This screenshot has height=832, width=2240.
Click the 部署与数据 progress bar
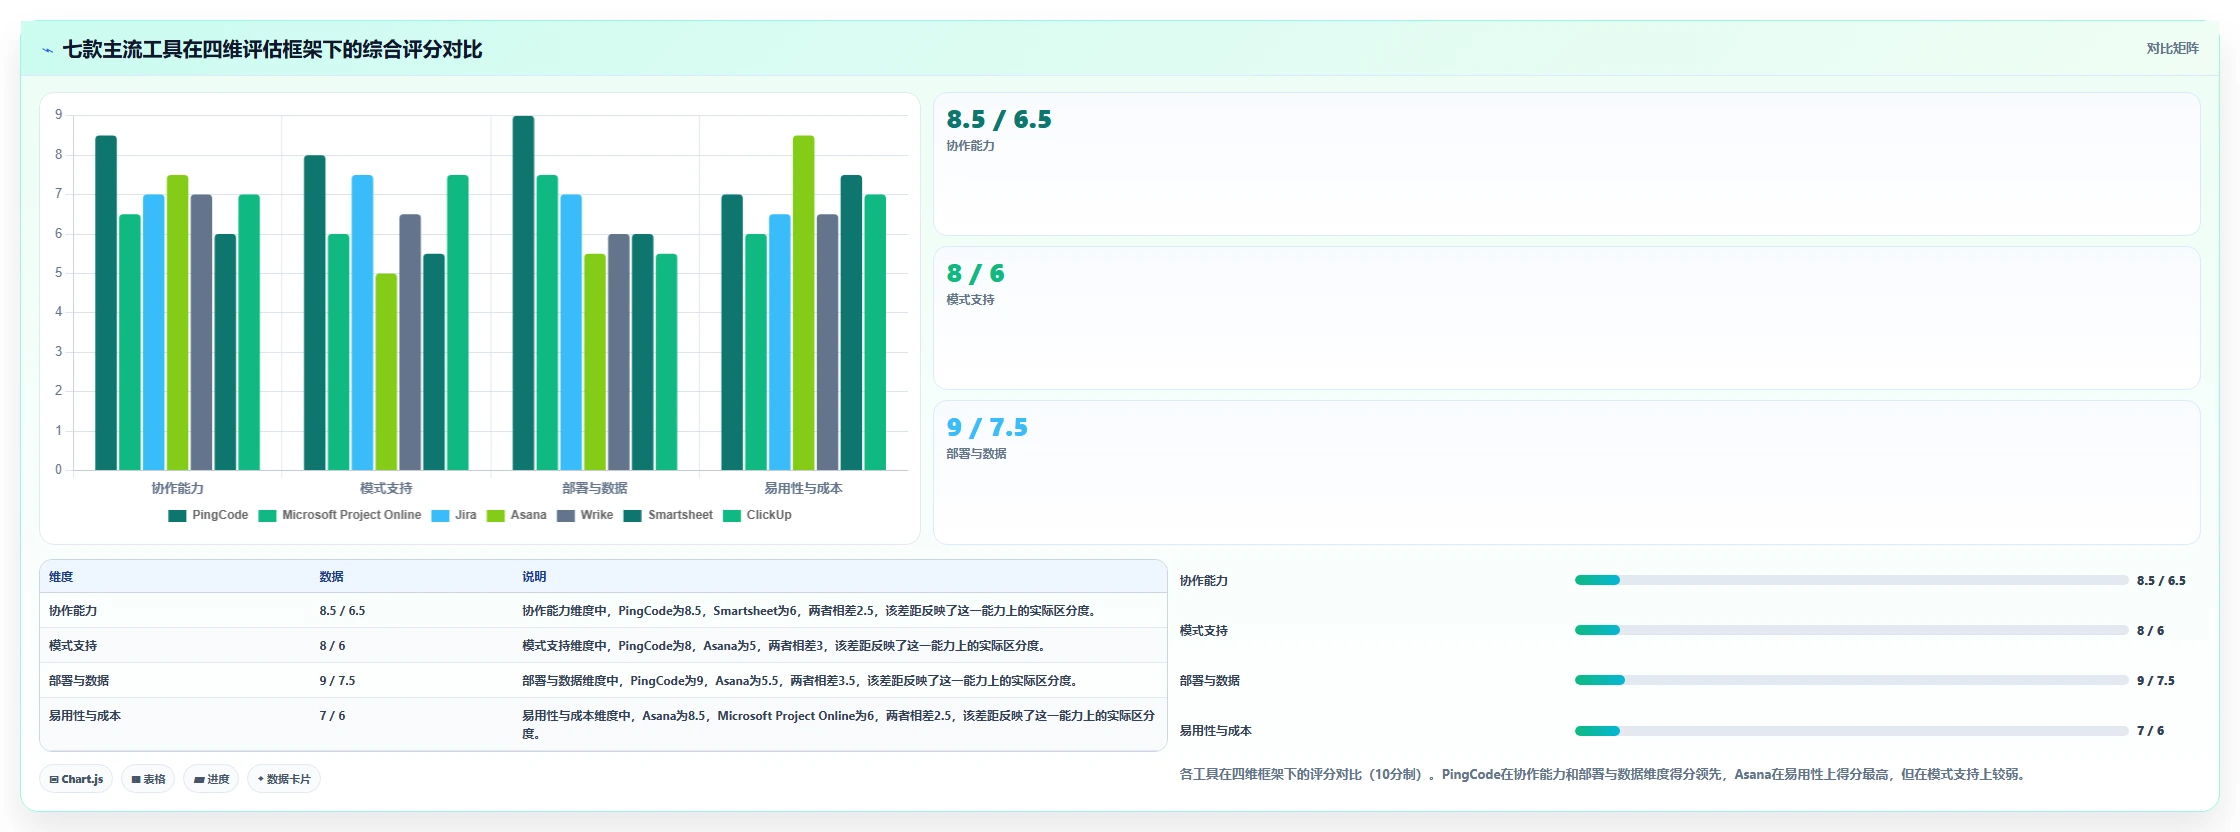point(1851,680)
